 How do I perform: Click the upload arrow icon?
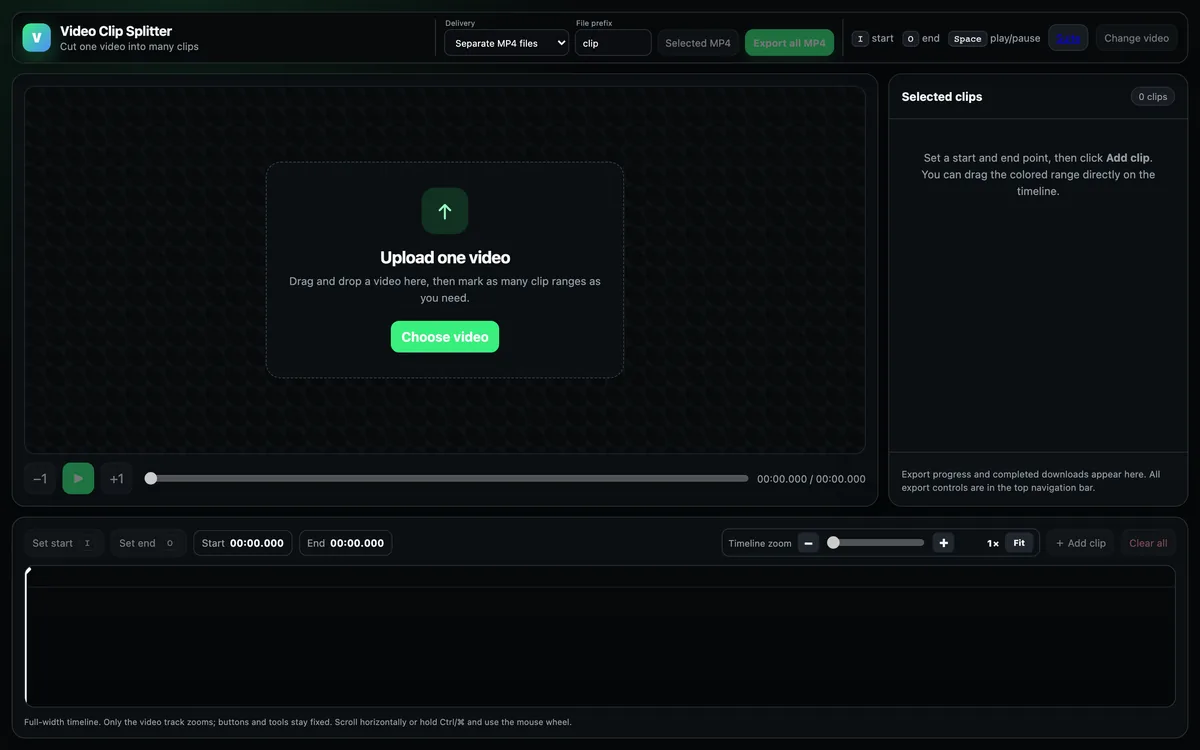coord(445,211)
